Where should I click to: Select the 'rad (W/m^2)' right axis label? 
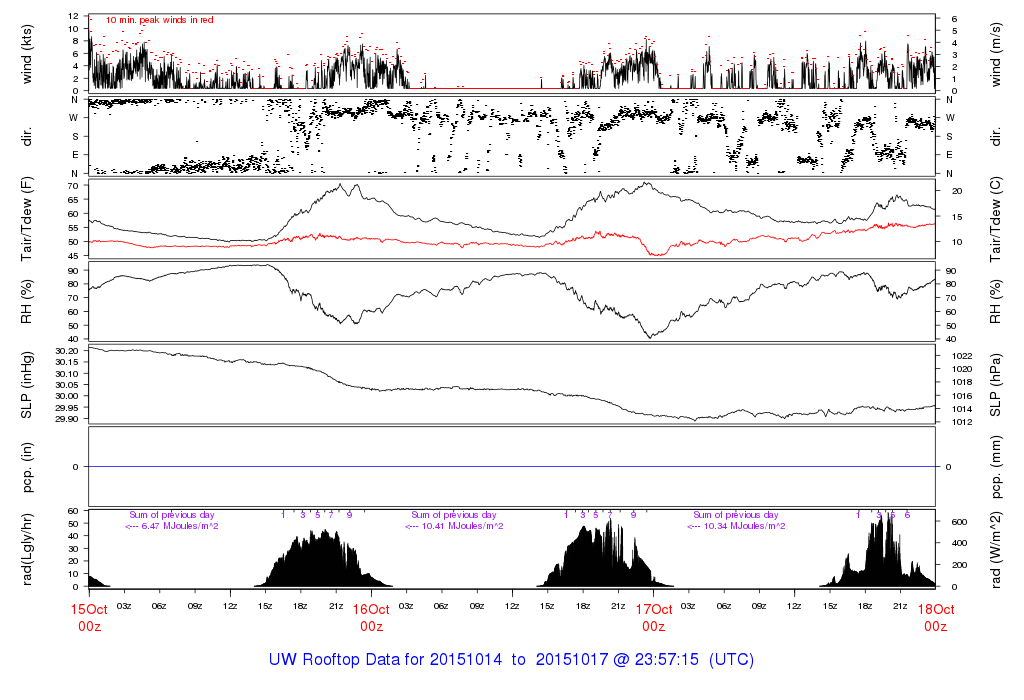[x=996, y=549]
